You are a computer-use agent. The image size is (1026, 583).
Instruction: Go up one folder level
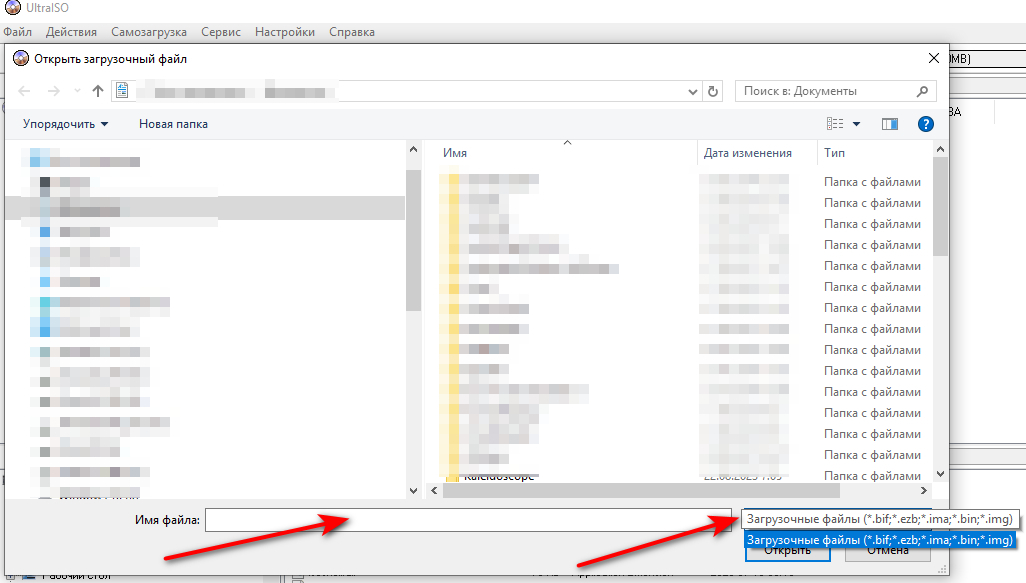(x=97, y=91)
